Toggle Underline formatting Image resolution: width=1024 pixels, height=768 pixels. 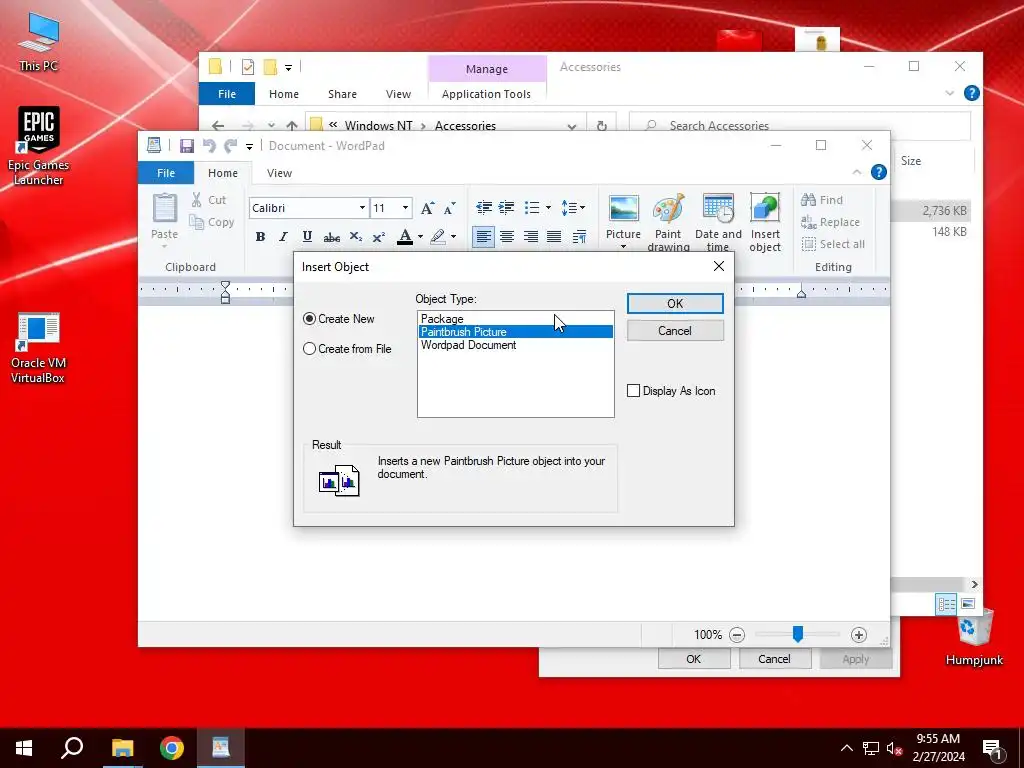point(307,236)
